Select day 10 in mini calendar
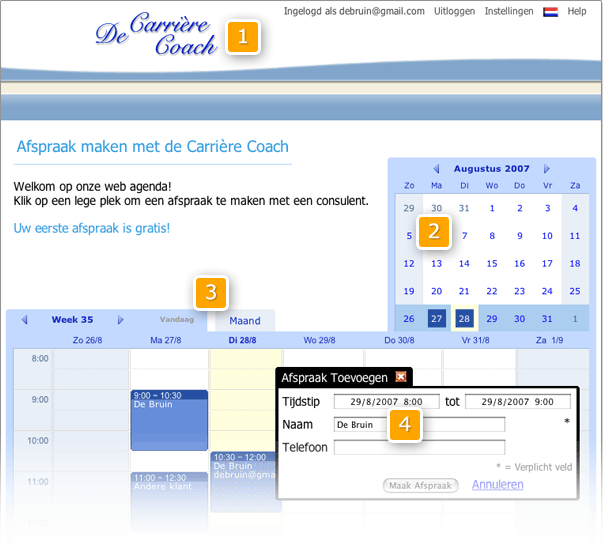The height and width of the screenshot is (547, 605). click(547, 236)
